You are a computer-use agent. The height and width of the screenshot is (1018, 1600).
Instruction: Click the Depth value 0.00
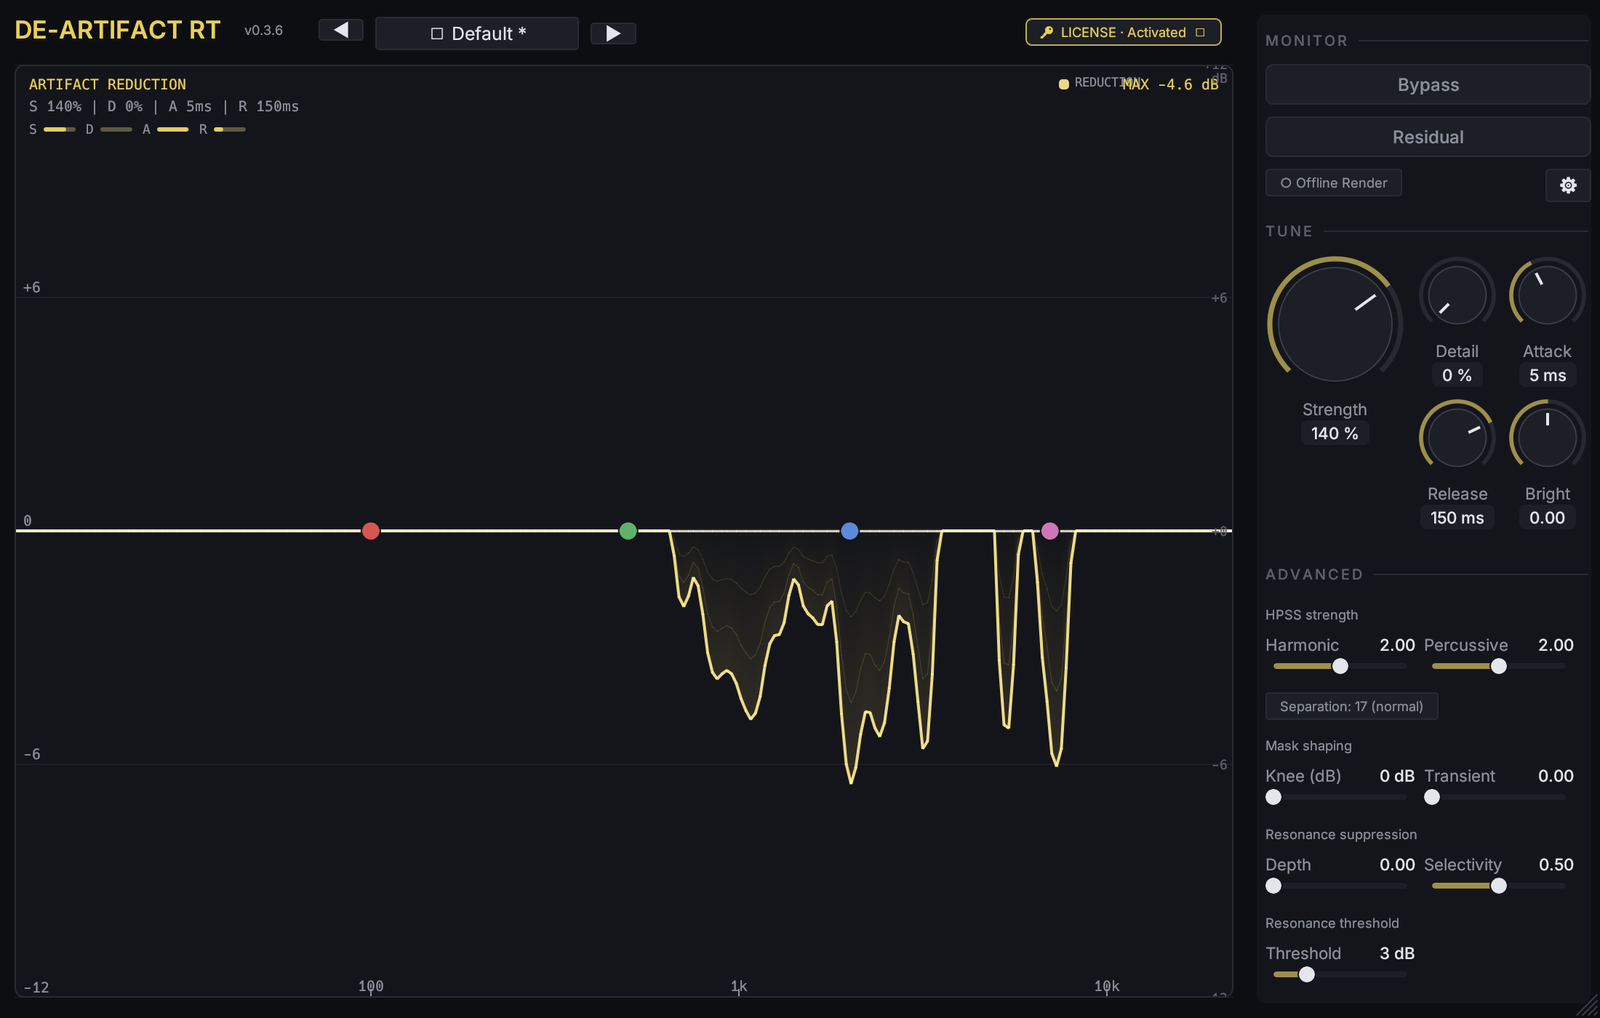click(x=1397, y=865)
